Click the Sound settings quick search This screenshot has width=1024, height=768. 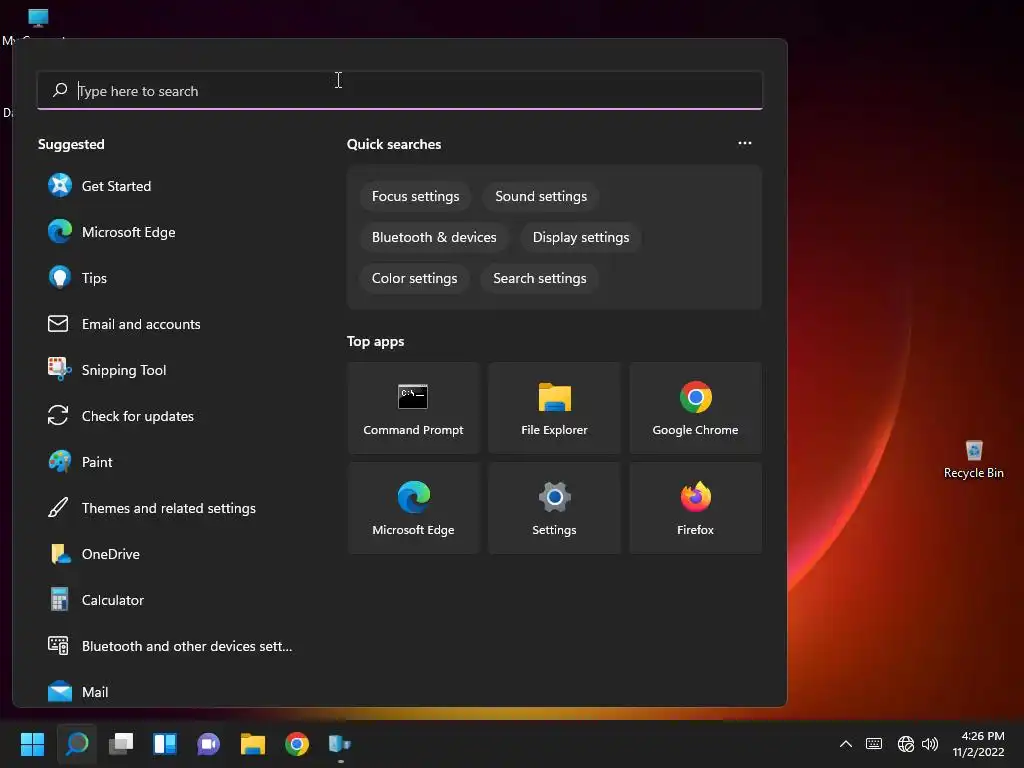click(x=541, y=197)
